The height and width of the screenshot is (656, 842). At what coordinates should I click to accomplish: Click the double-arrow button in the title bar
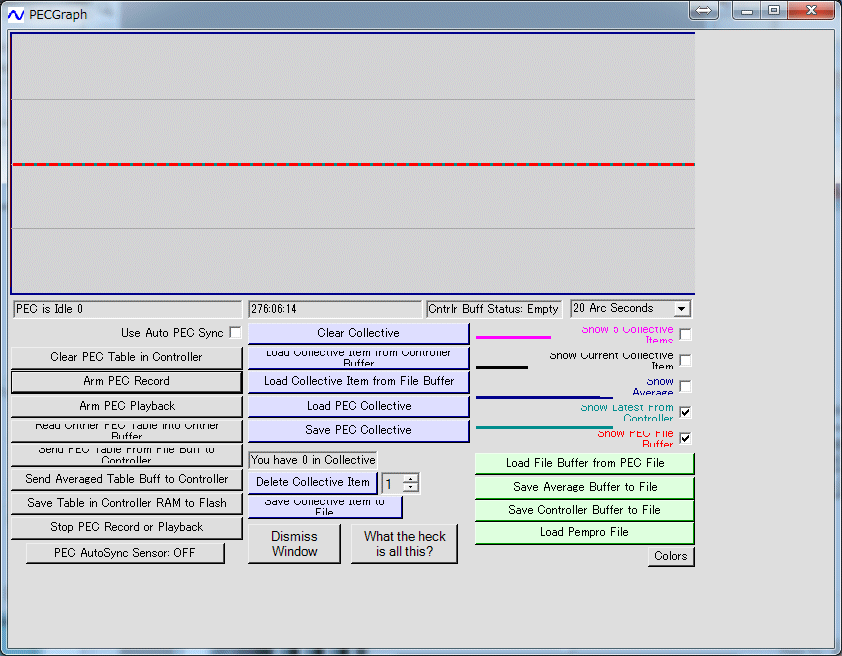(x=703, y=10)
